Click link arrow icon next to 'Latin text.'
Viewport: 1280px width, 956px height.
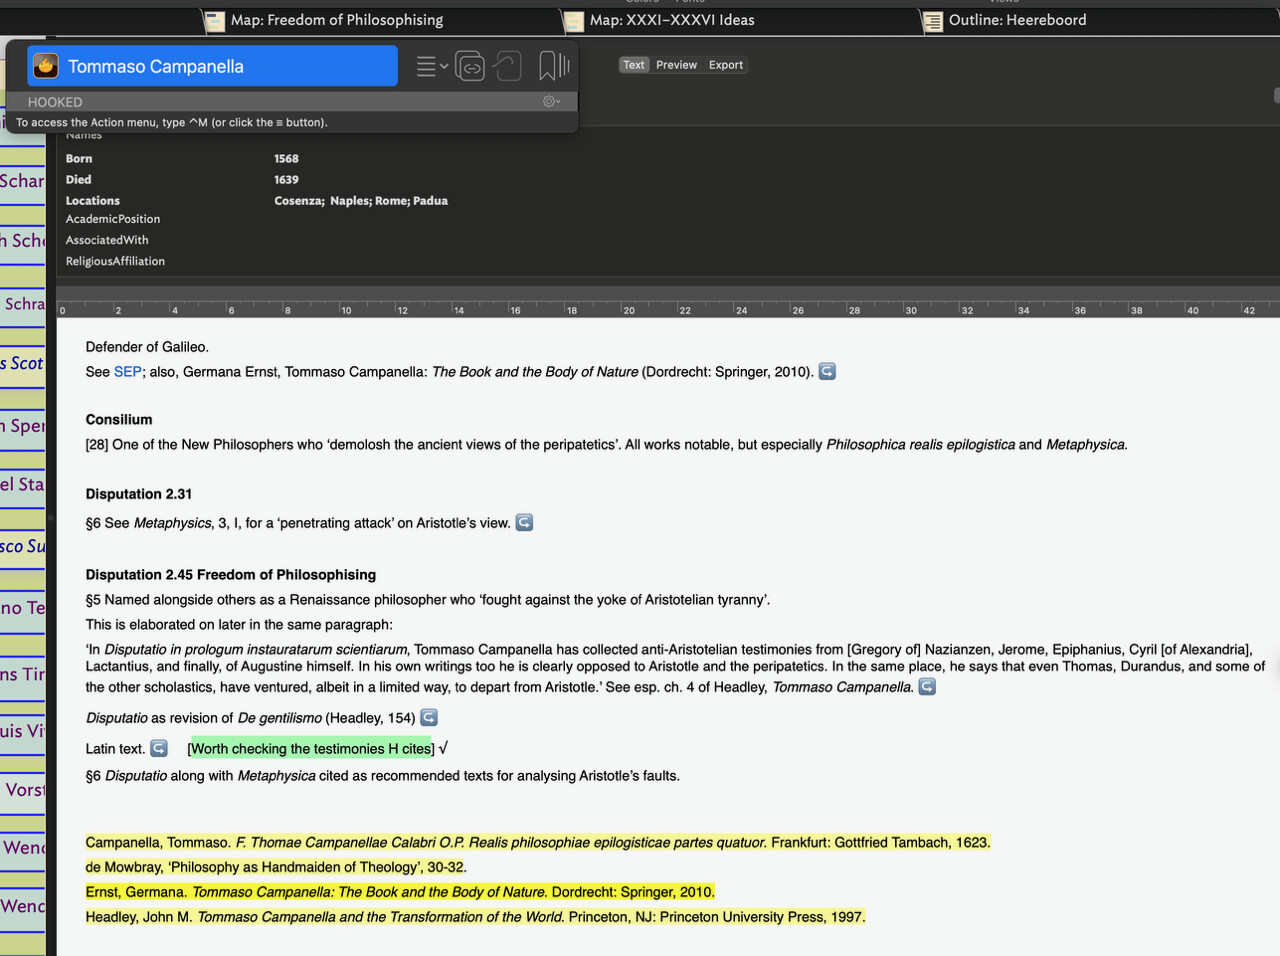tap(159, 749)
